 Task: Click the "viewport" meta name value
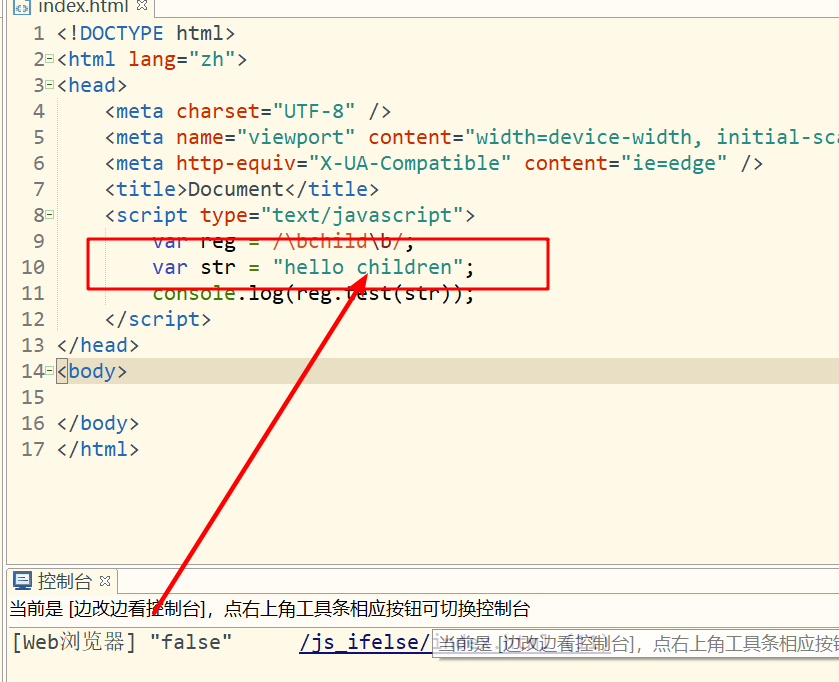296,137
